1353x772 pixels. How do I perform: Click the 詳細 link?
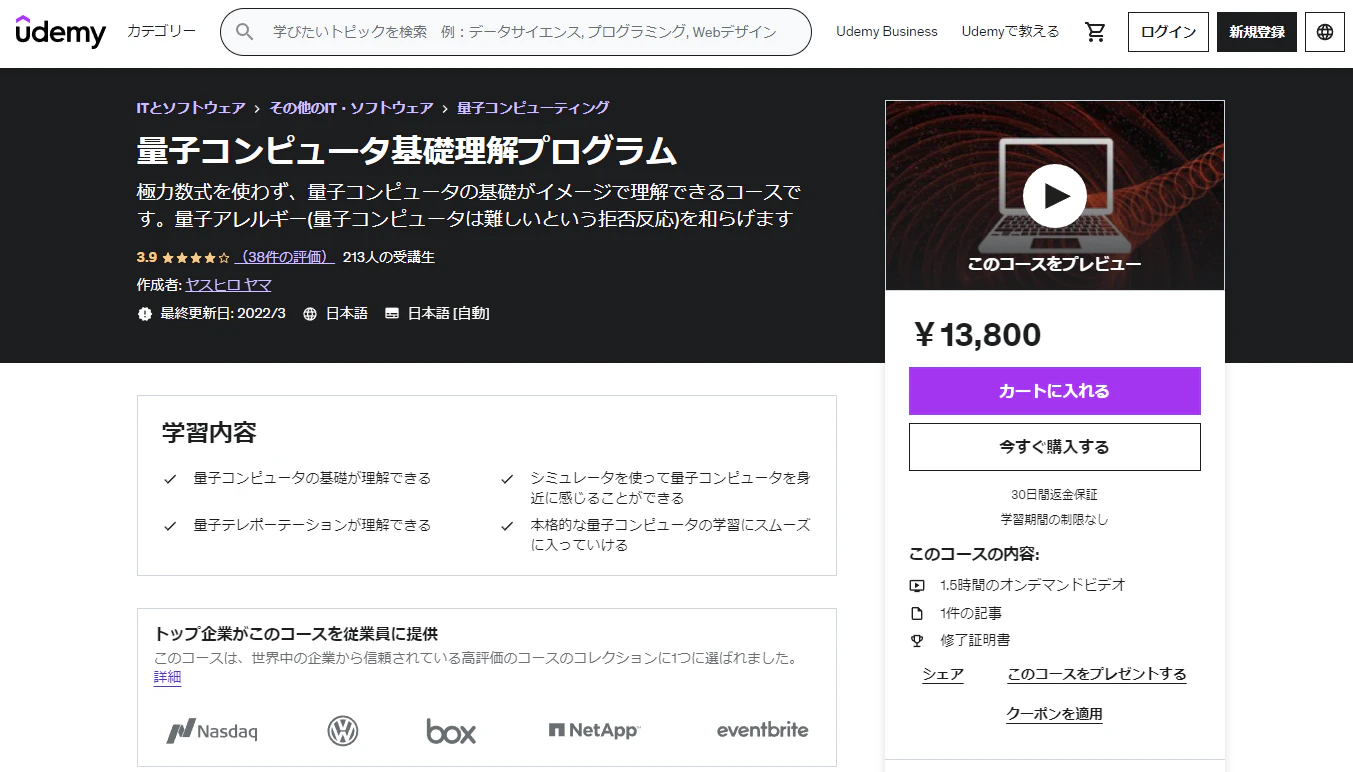click(x=167, y=677)
